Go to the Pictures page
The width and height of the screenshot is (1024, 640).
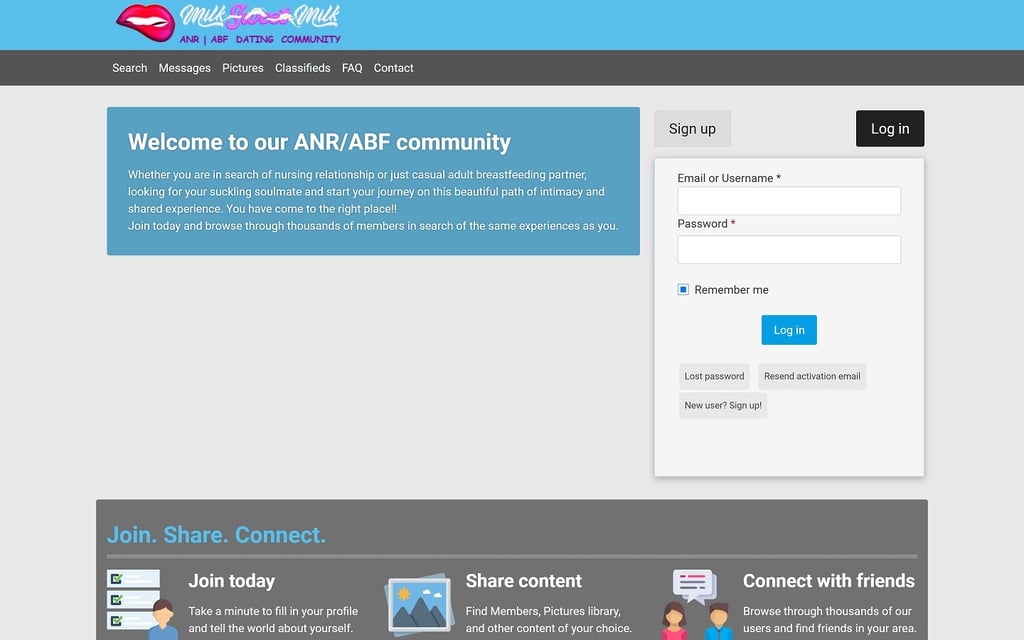pos(243,68)
